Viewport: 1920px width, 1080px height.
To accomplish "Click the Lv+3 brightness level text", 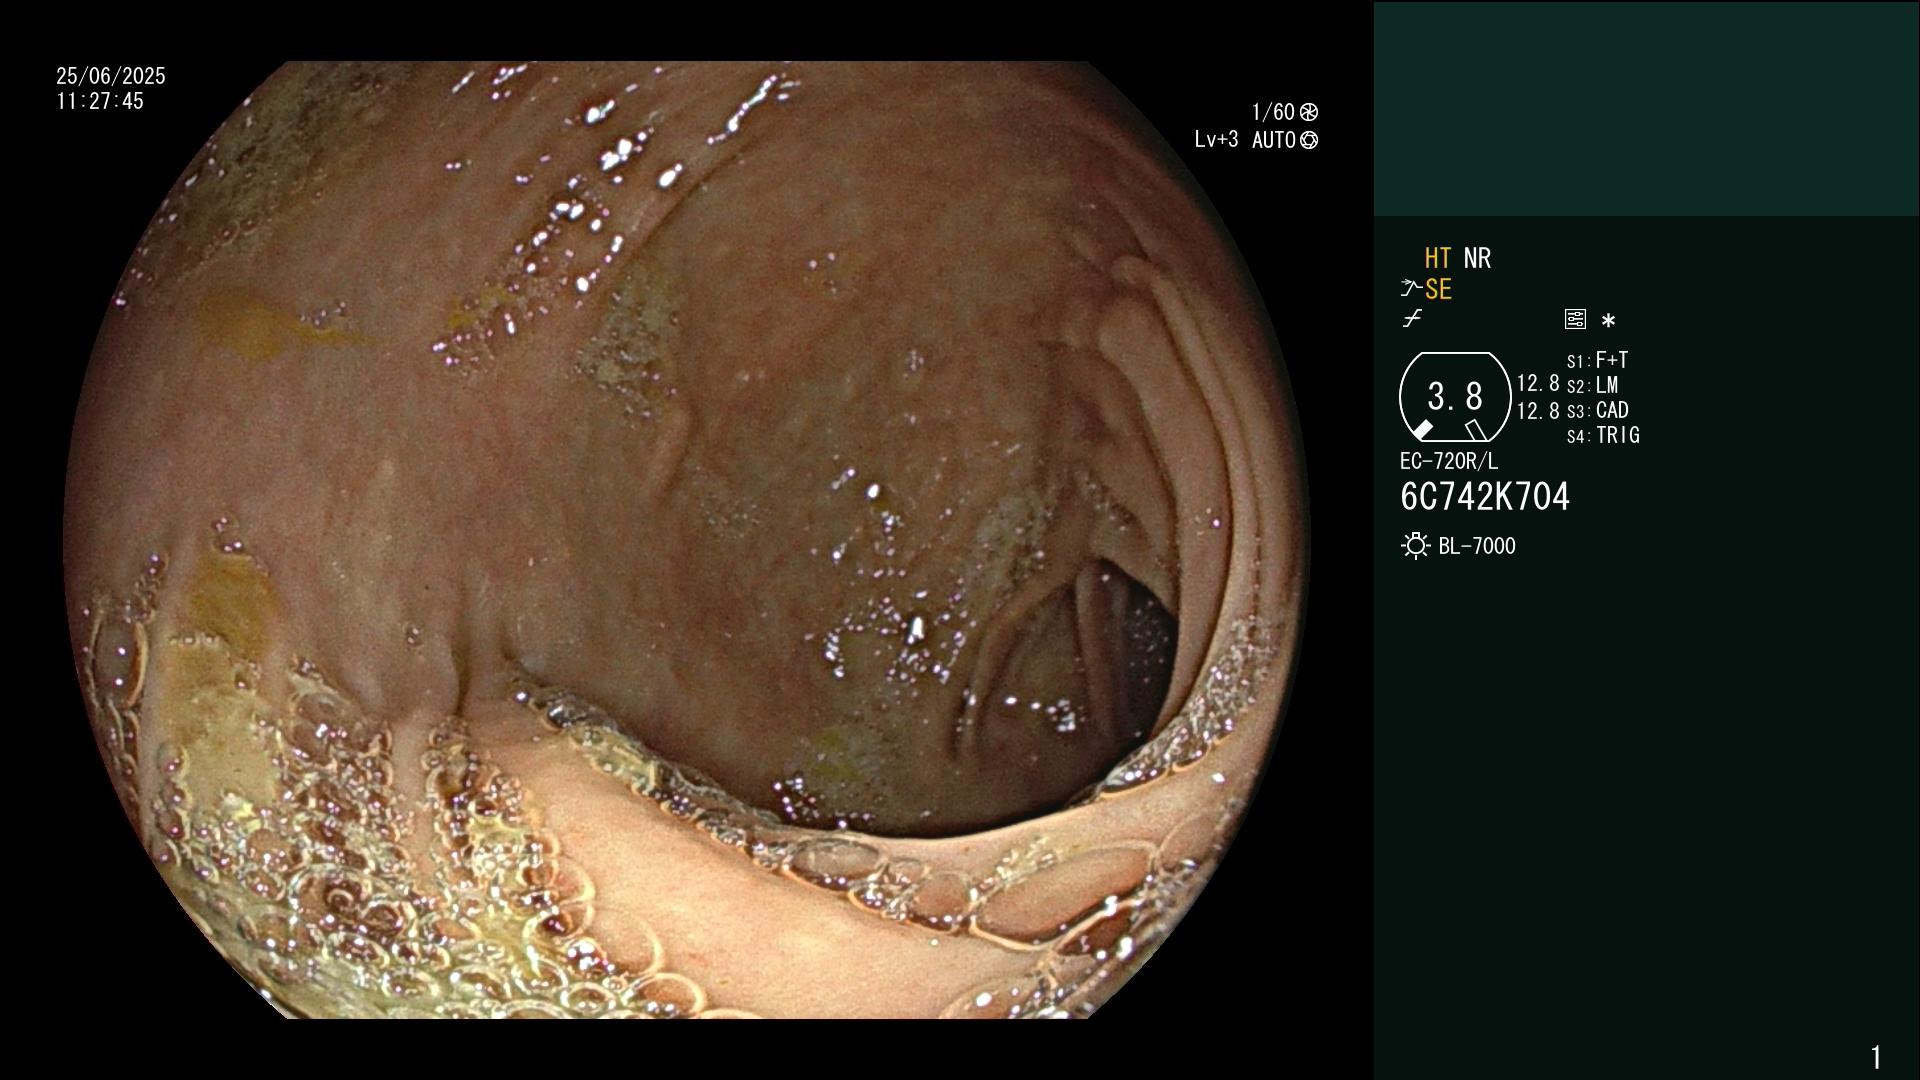I will pyautogui.click(x=1216, y=140).
